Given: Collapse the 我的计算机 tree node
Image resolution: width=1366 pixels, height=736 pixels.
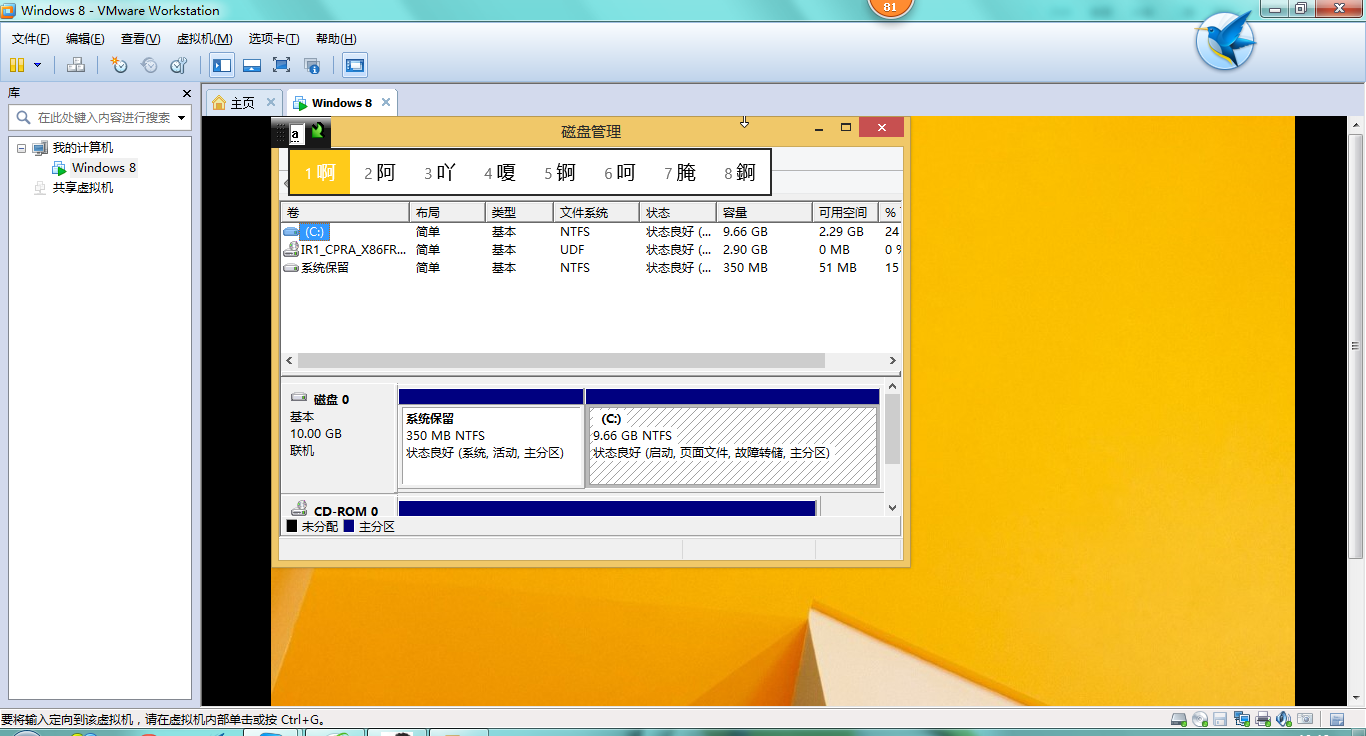Looking at the screenshot, I should (21, 148).
